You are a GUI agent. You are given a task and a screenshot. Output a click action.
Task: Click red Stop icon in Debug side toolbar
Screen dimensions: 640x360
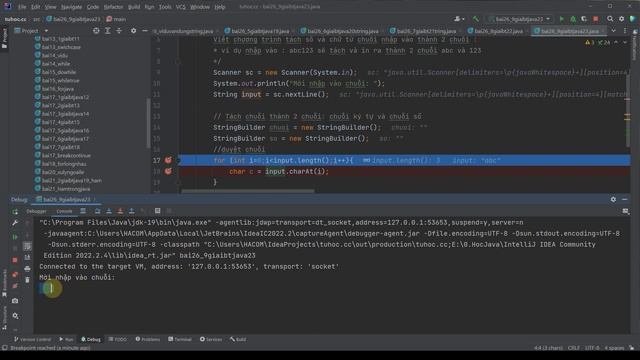click(x=15, y=260)
